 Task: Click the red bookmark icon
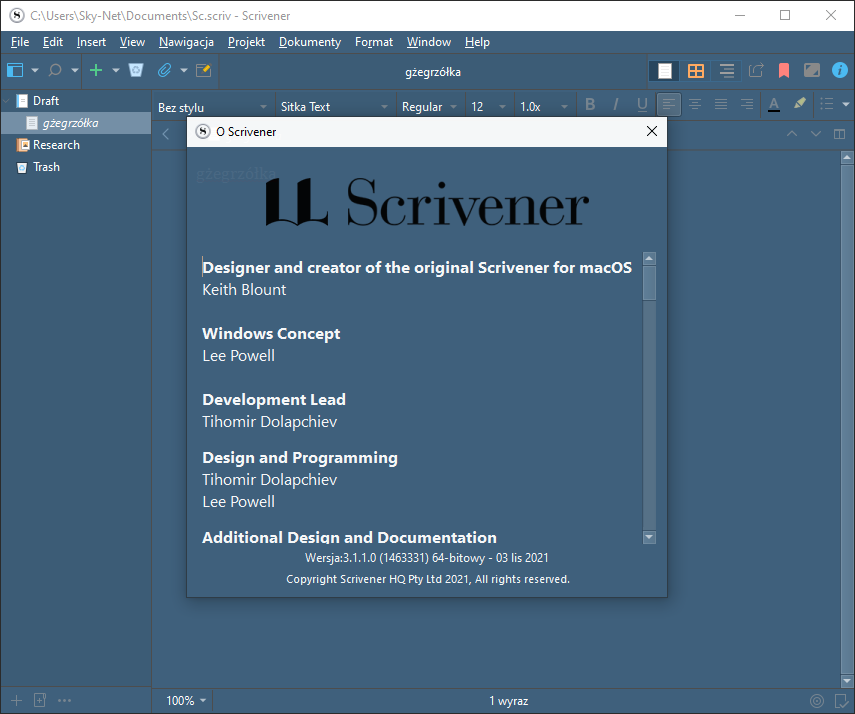(784, 70)
